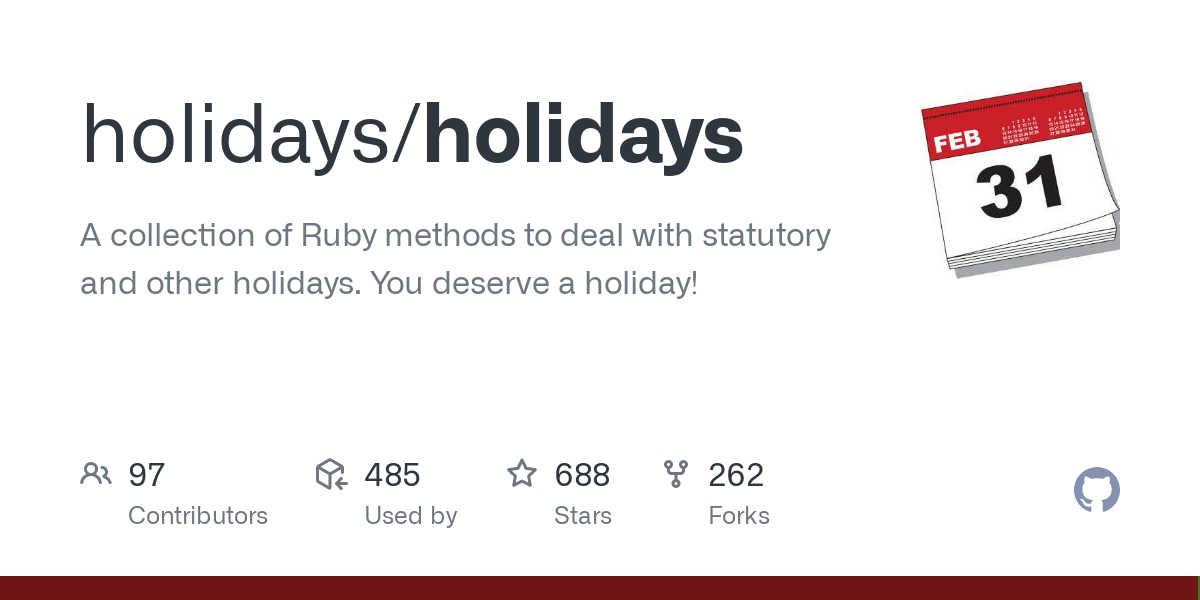Click the star icon beside 688

point(522,474)
